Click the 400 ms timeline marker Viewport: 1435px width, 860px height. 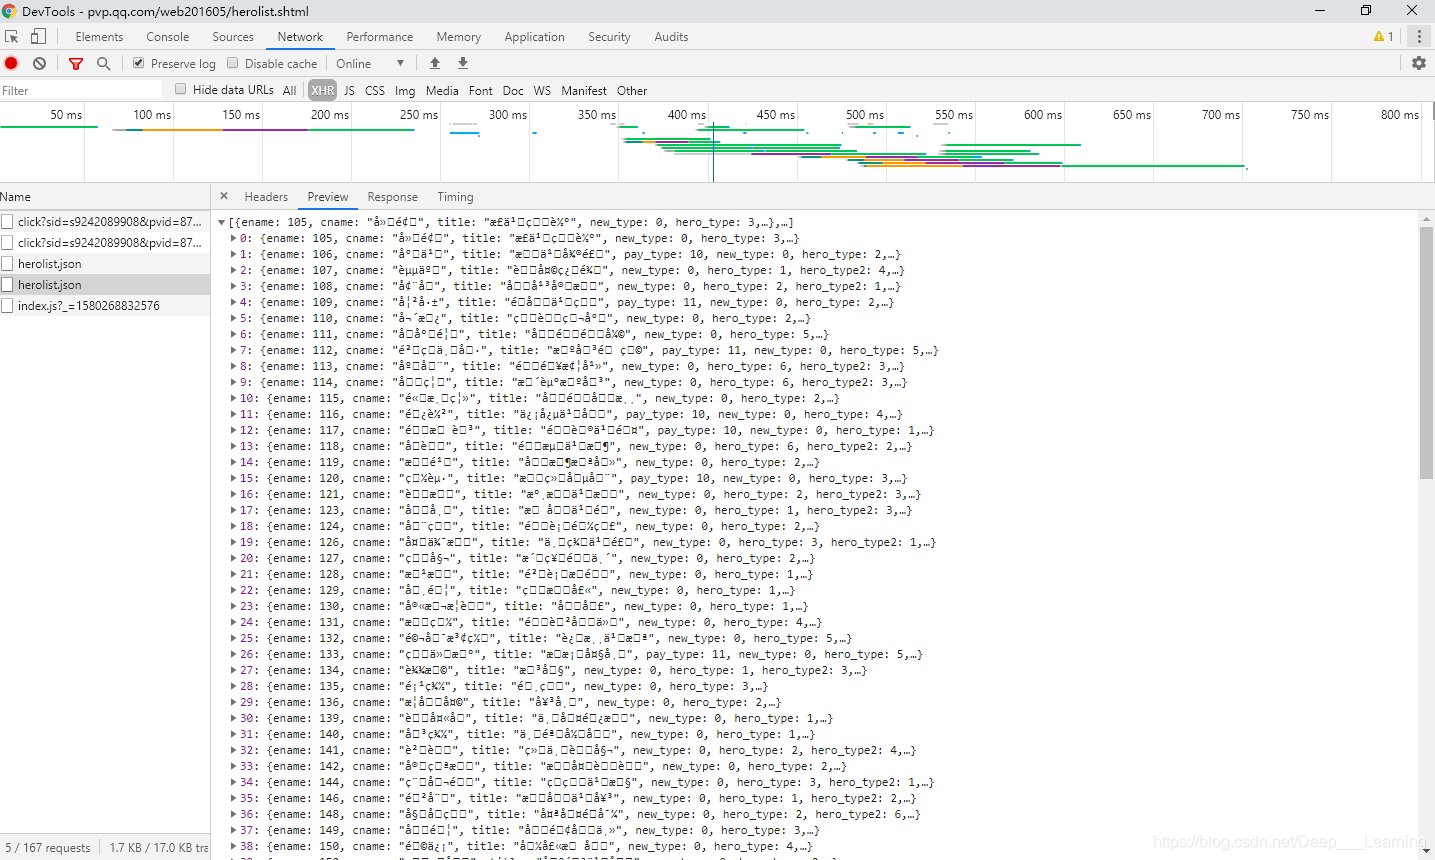[686, 115]
